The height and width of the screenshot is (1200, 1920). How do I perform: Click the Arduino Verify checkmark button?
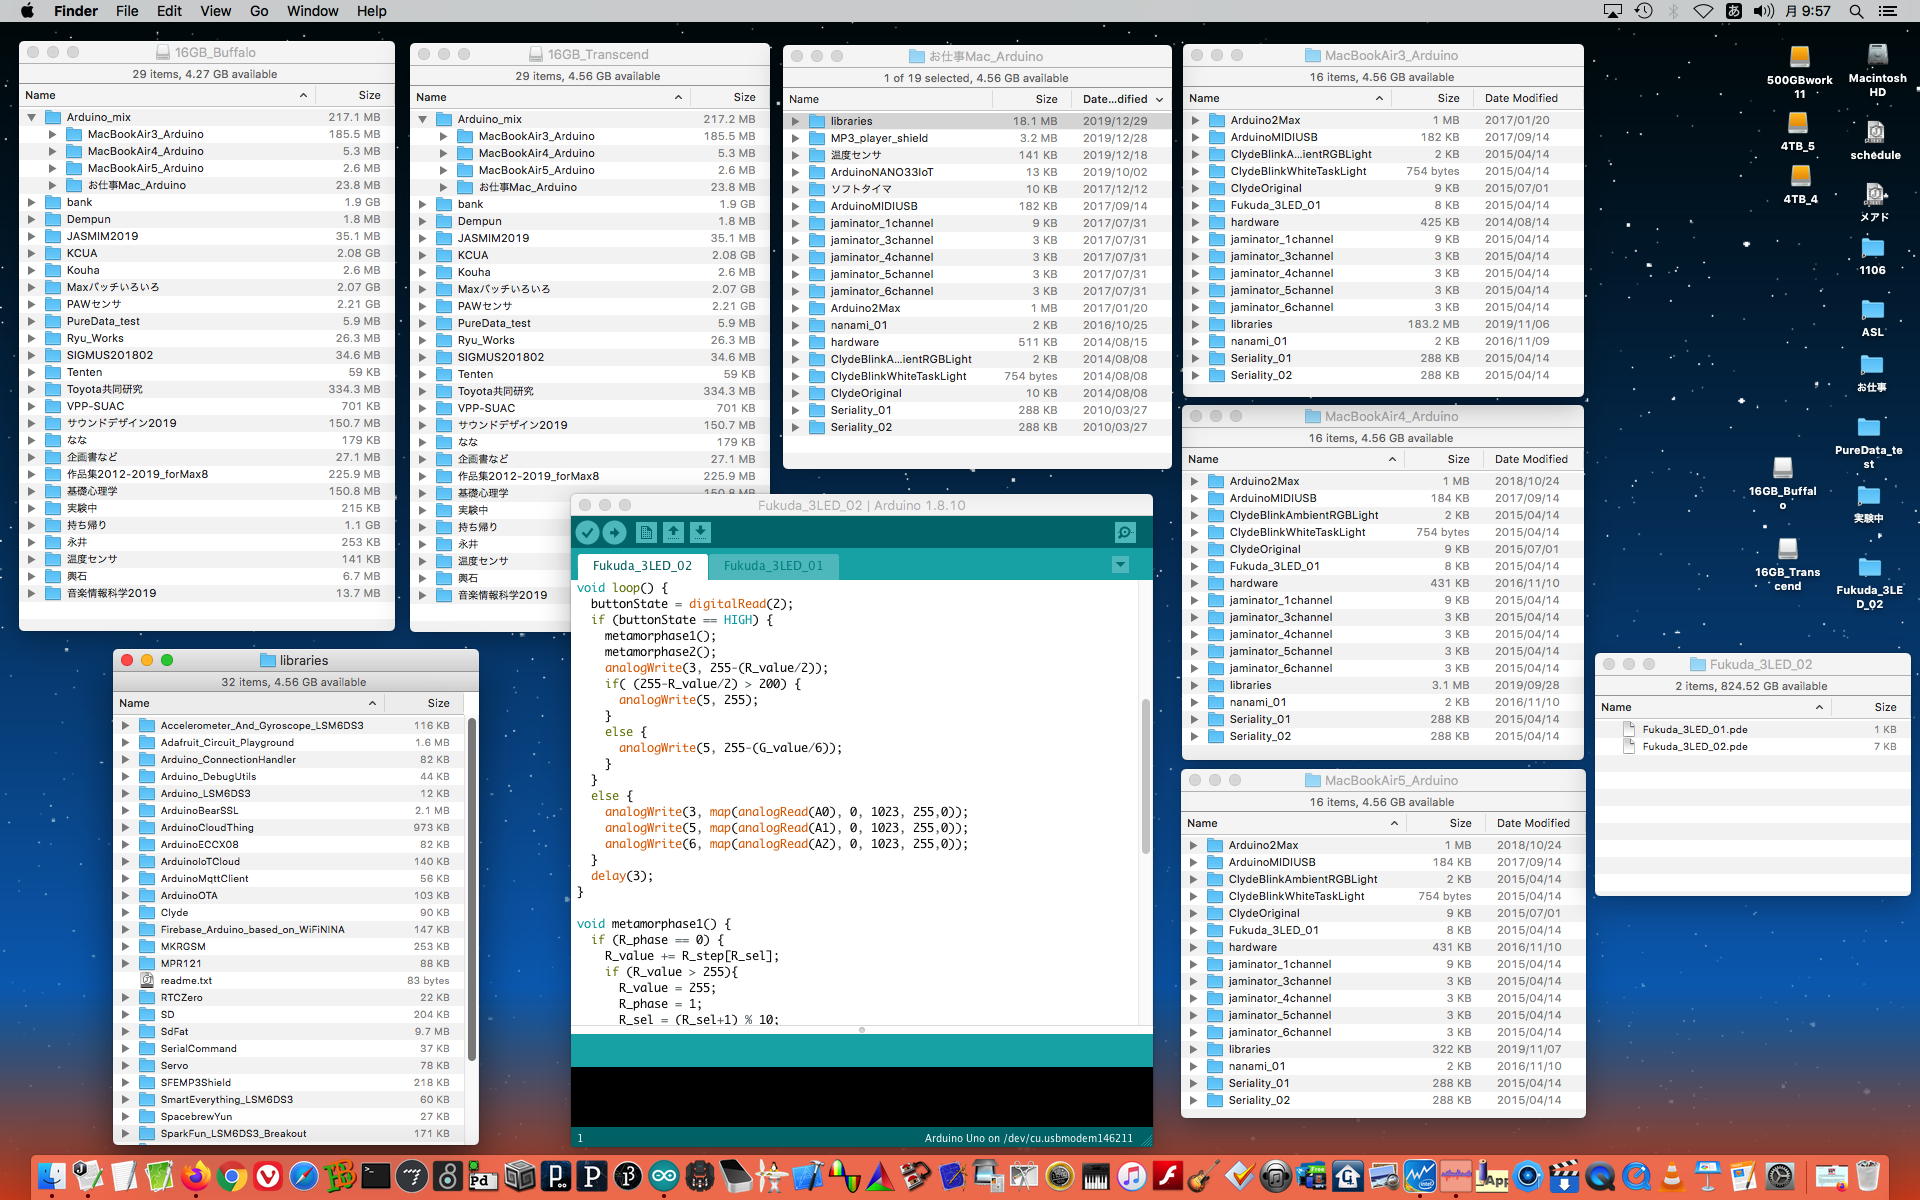click(588, 533)
